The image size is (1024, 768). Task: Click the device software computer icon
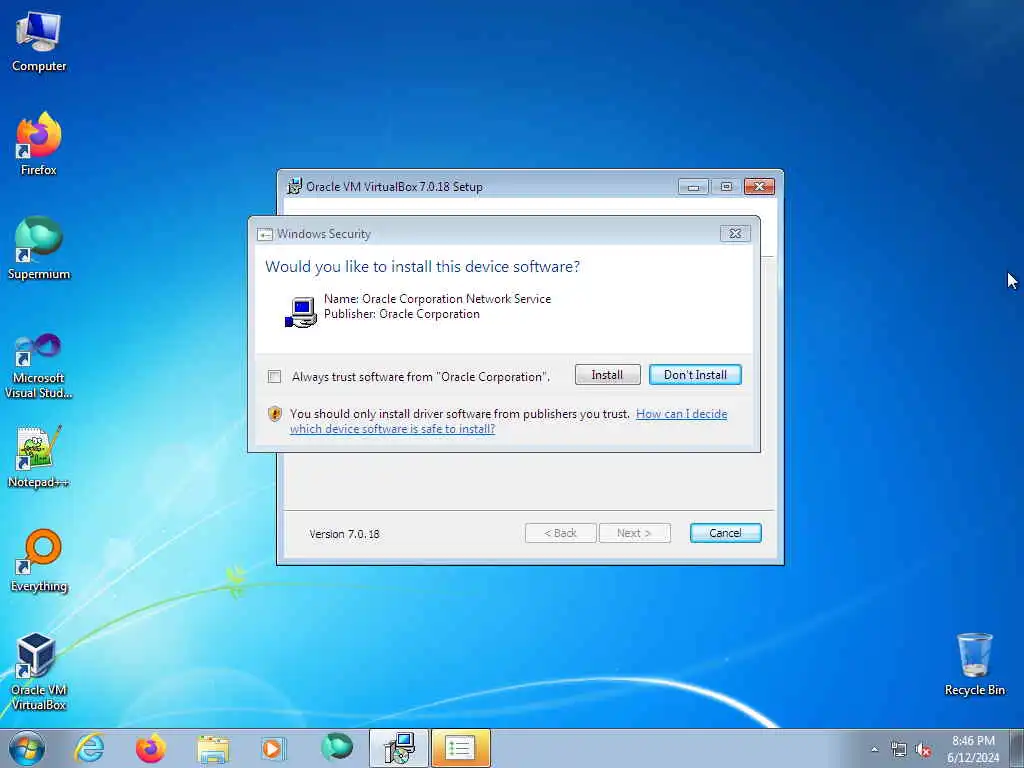301,312
